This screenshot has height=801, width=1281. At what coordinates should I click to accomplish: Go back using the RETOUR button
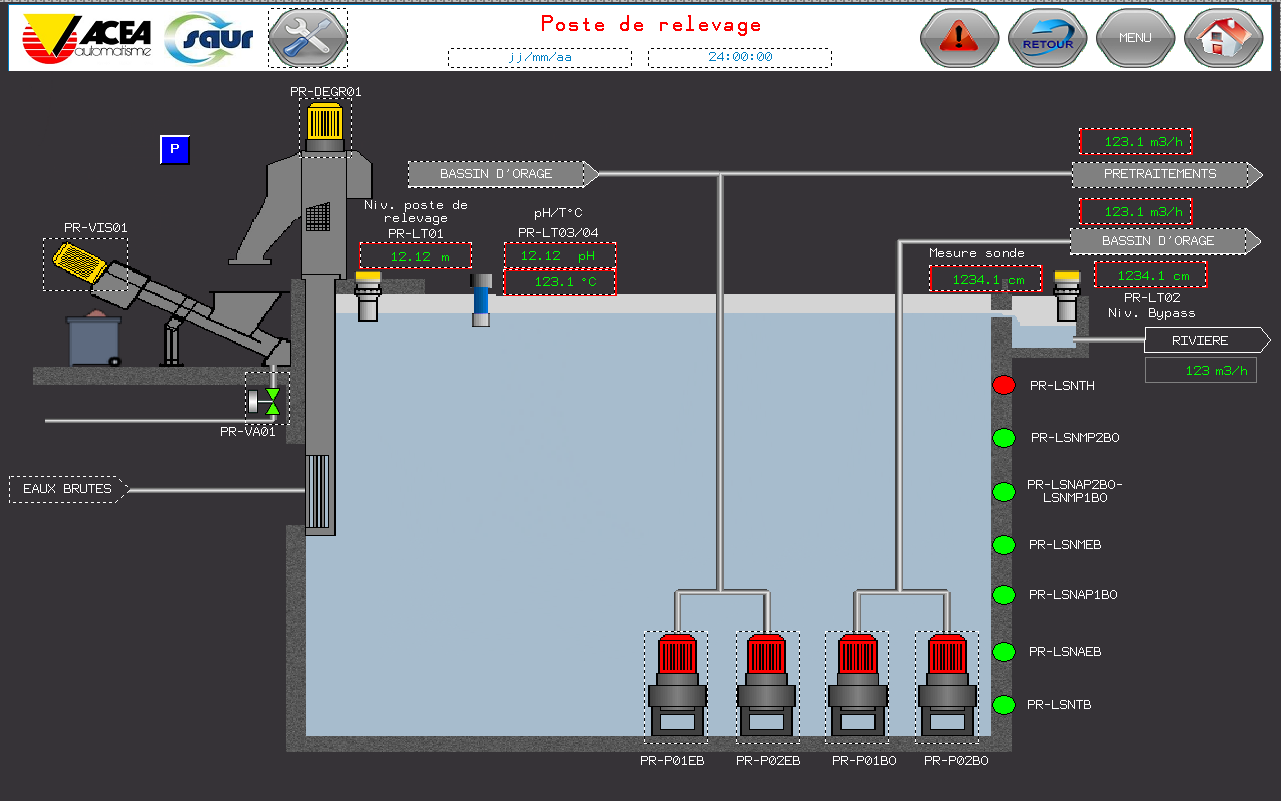pos(1047,39)
